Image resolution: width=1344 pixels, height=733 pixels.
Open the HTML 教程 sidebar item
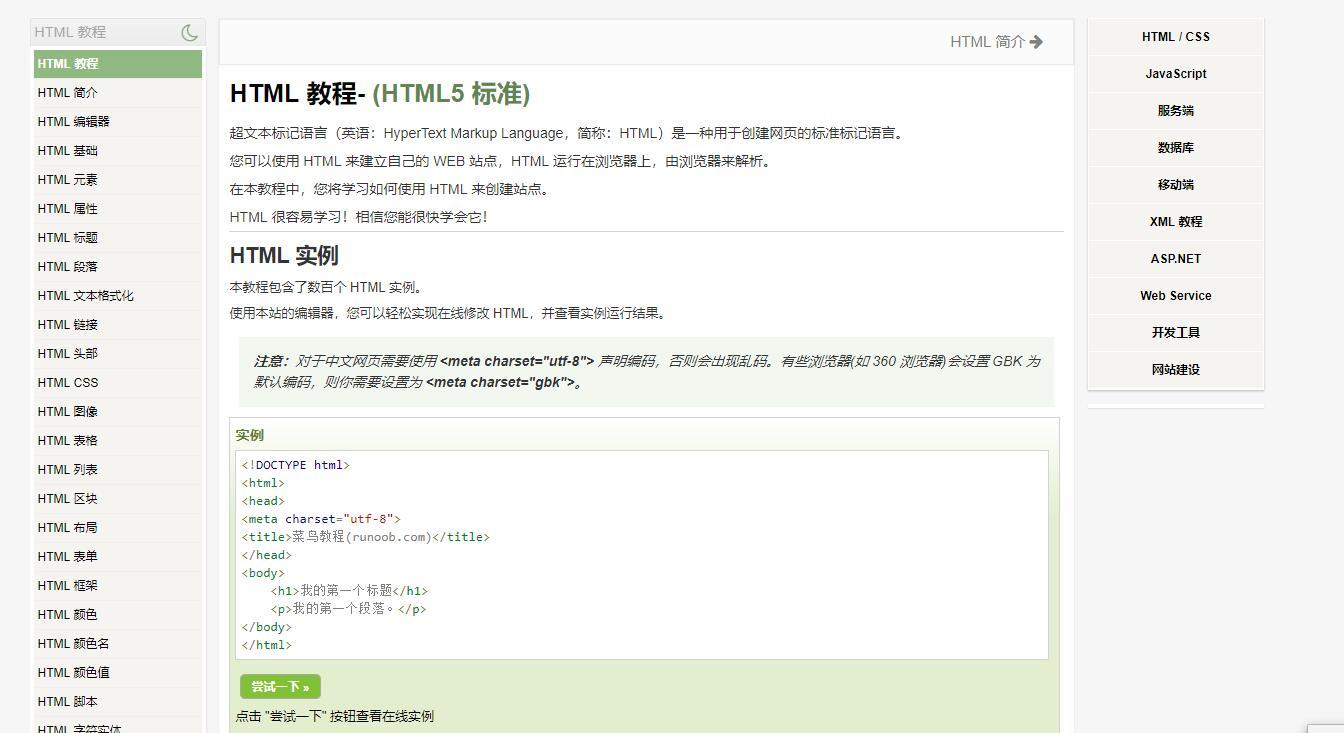(118, 64)
